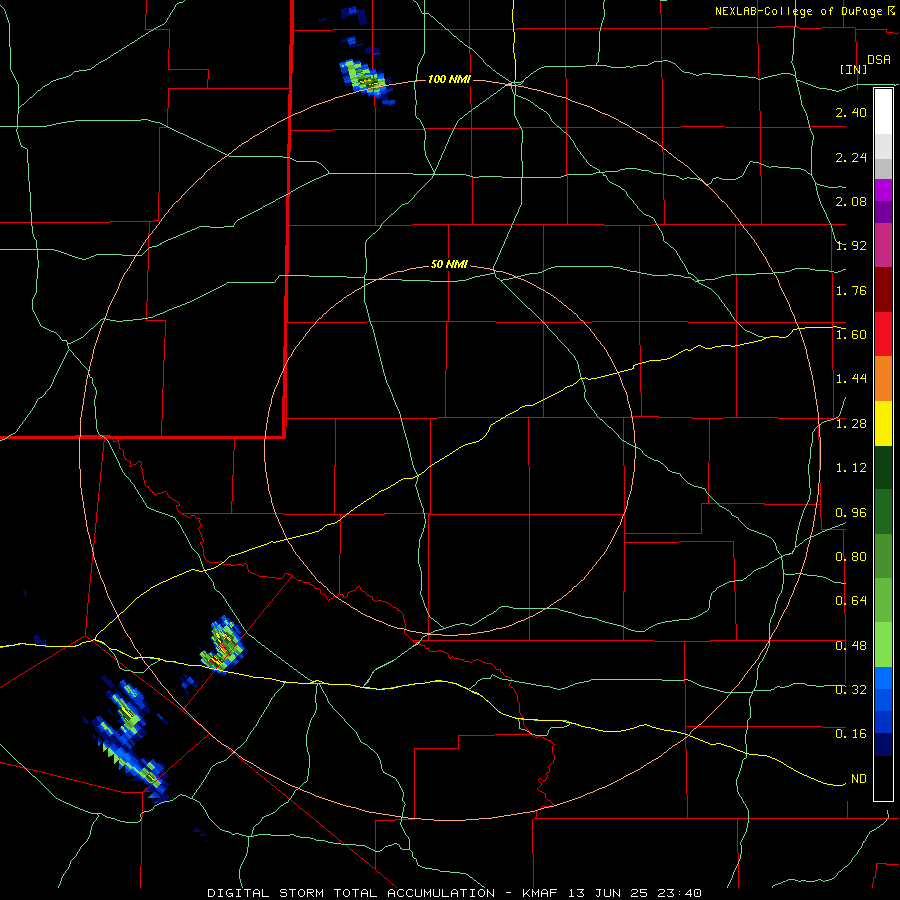
Task: Select the 2.08 legend value
Action: (851, 201)
